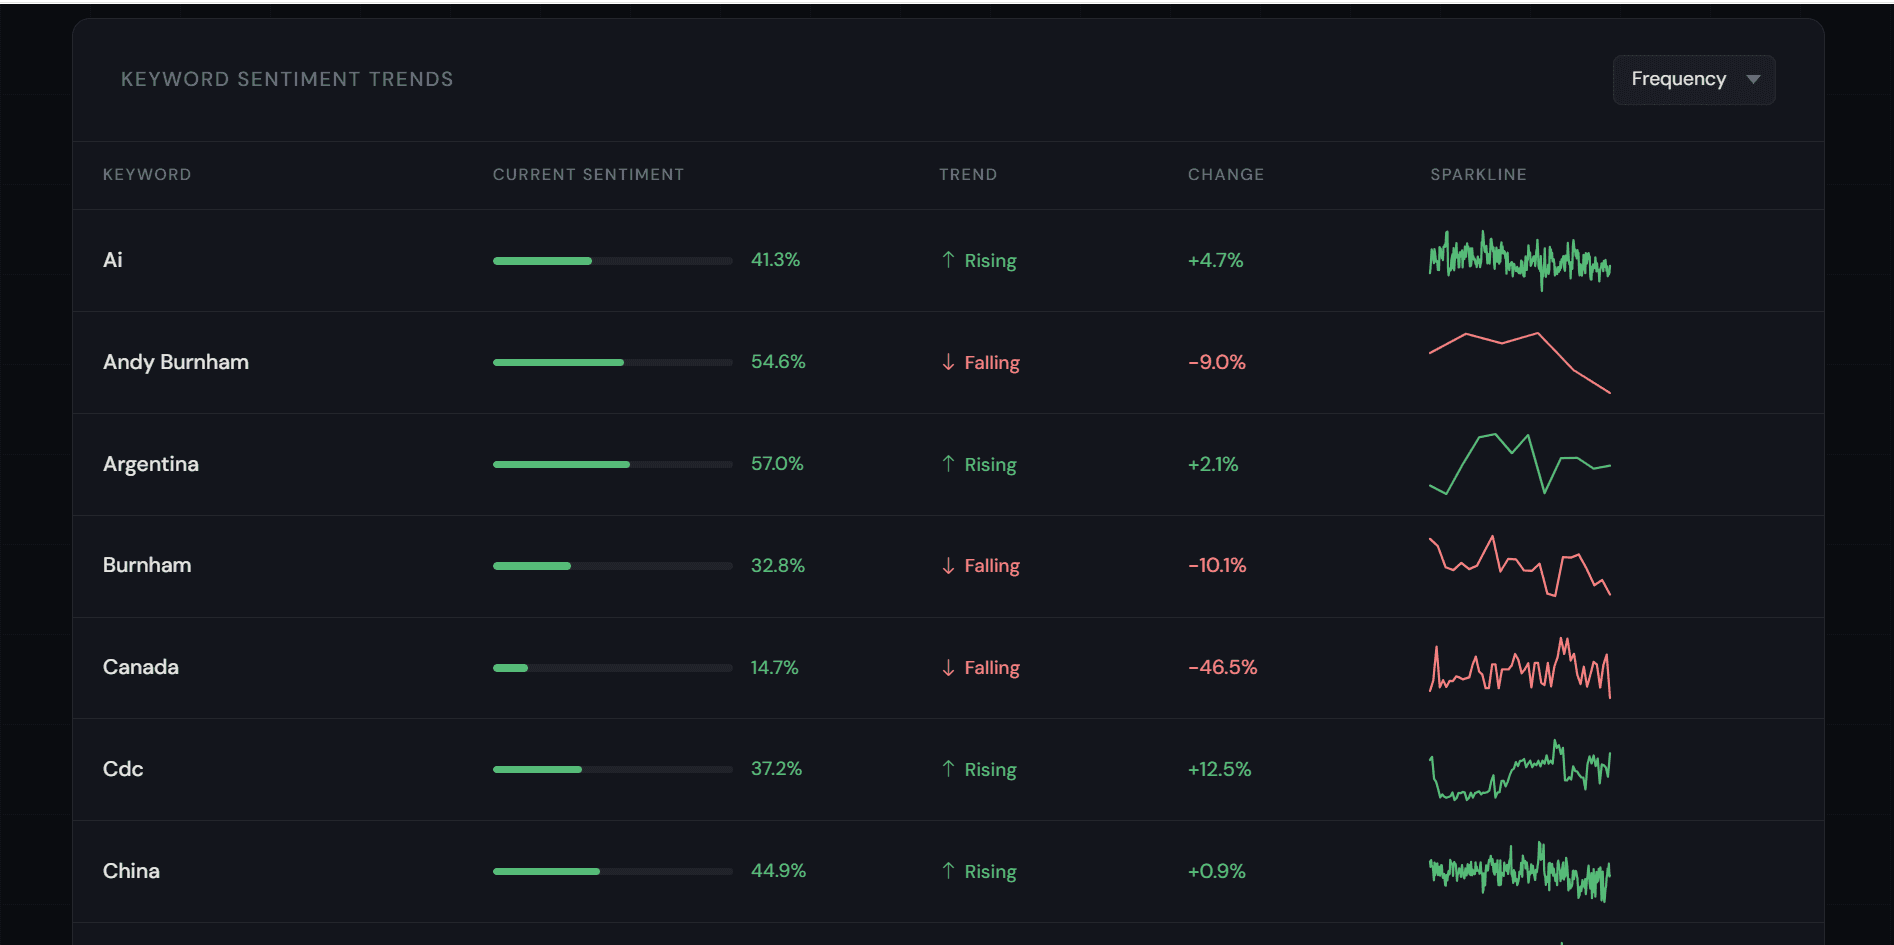1894x945 pixels.
Task: Click the +0.9% change value
Action: [x=1217, y=871]
